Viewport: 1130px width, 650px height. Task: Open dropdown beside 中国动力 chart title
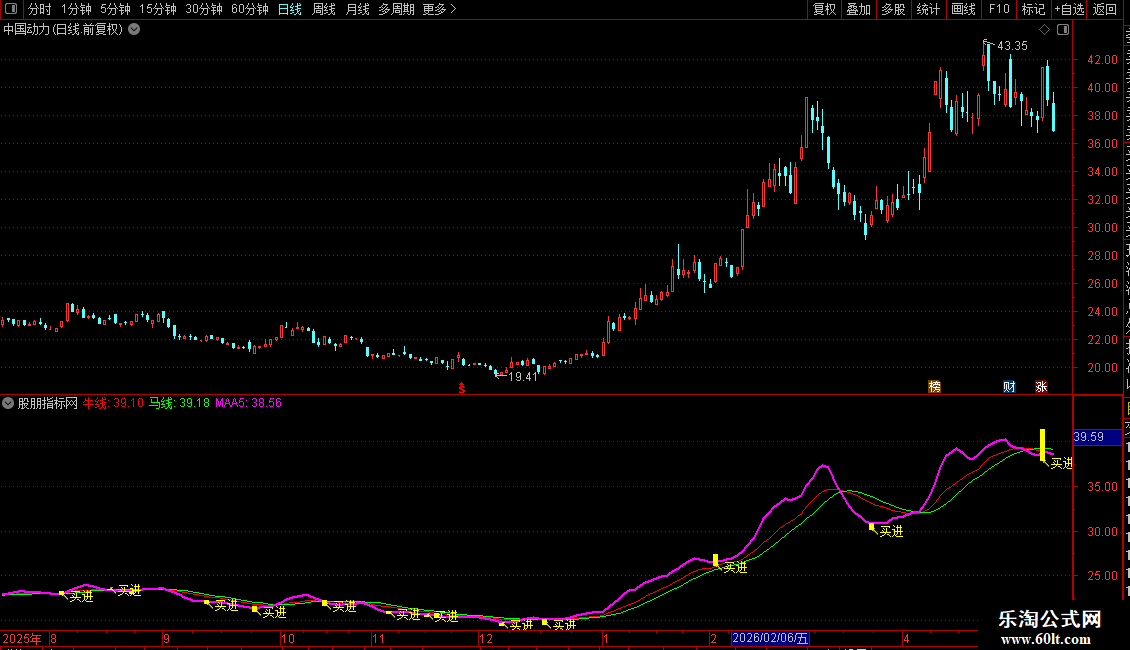click(134, 30)
